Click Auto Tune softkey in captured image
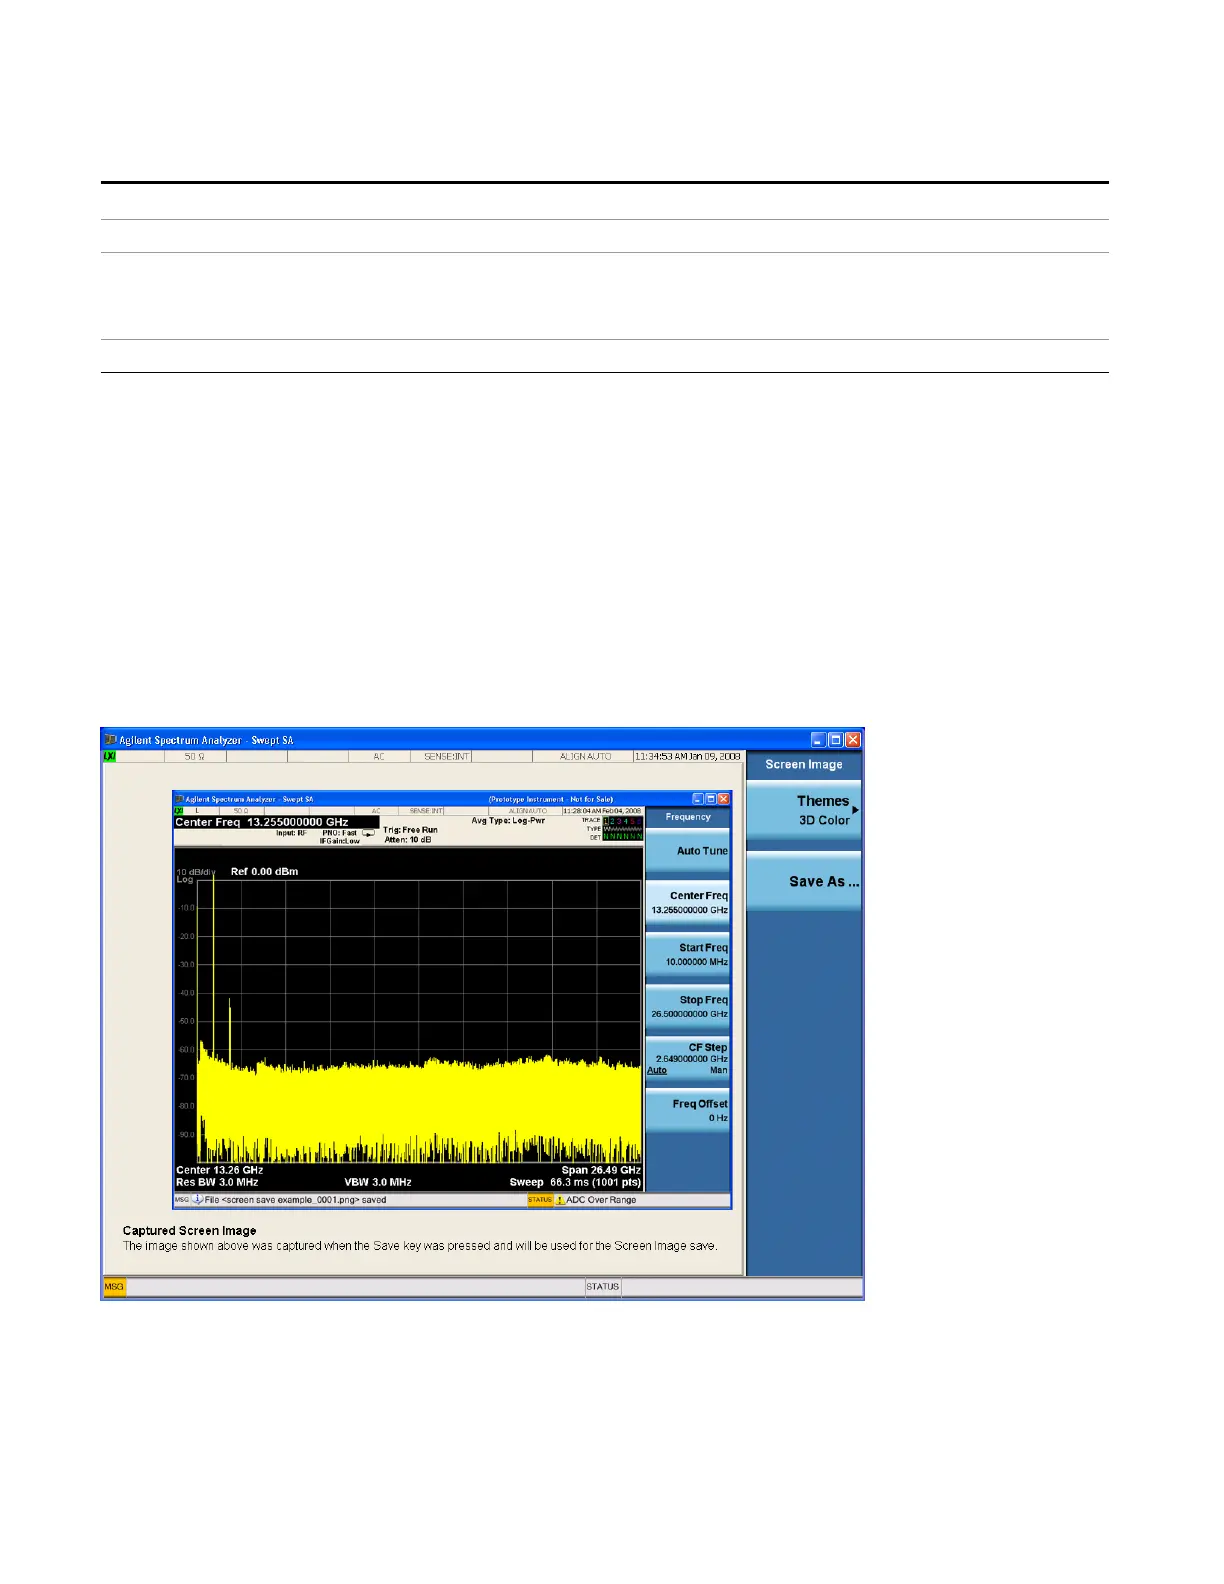The image size is (1224, 1584). tap(688, 851)
